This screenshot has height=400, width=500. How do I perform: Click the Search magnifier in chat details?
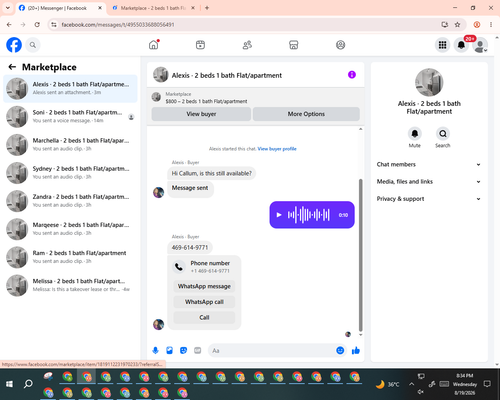(x=443, y=134)
